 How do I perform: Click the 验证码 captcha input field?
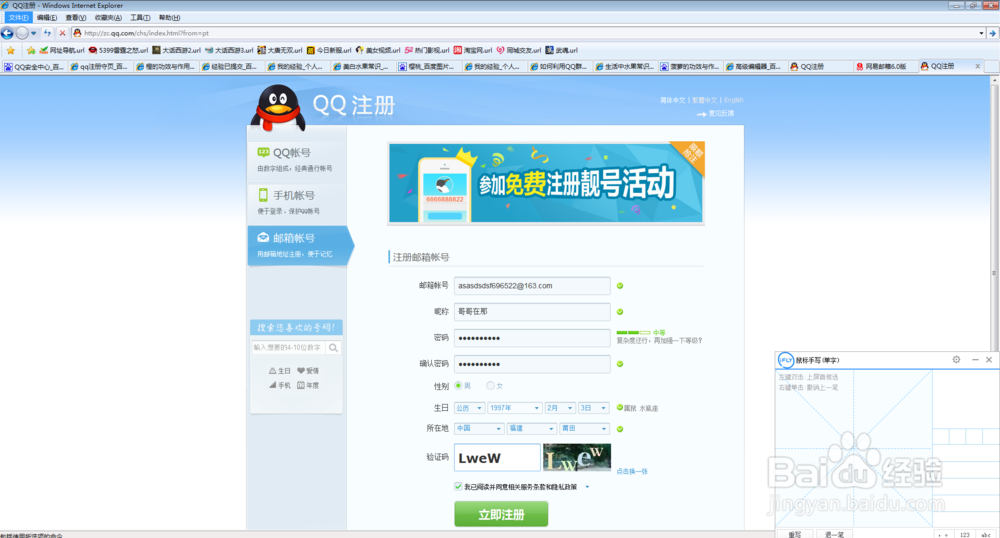pos(497,458)
